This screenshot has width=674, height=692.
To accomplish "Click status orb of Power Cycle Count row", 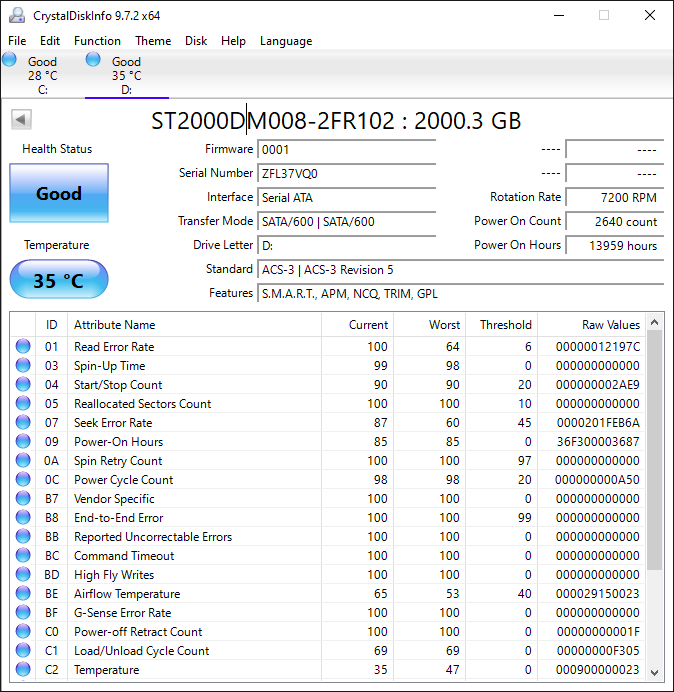I will 23,479.
